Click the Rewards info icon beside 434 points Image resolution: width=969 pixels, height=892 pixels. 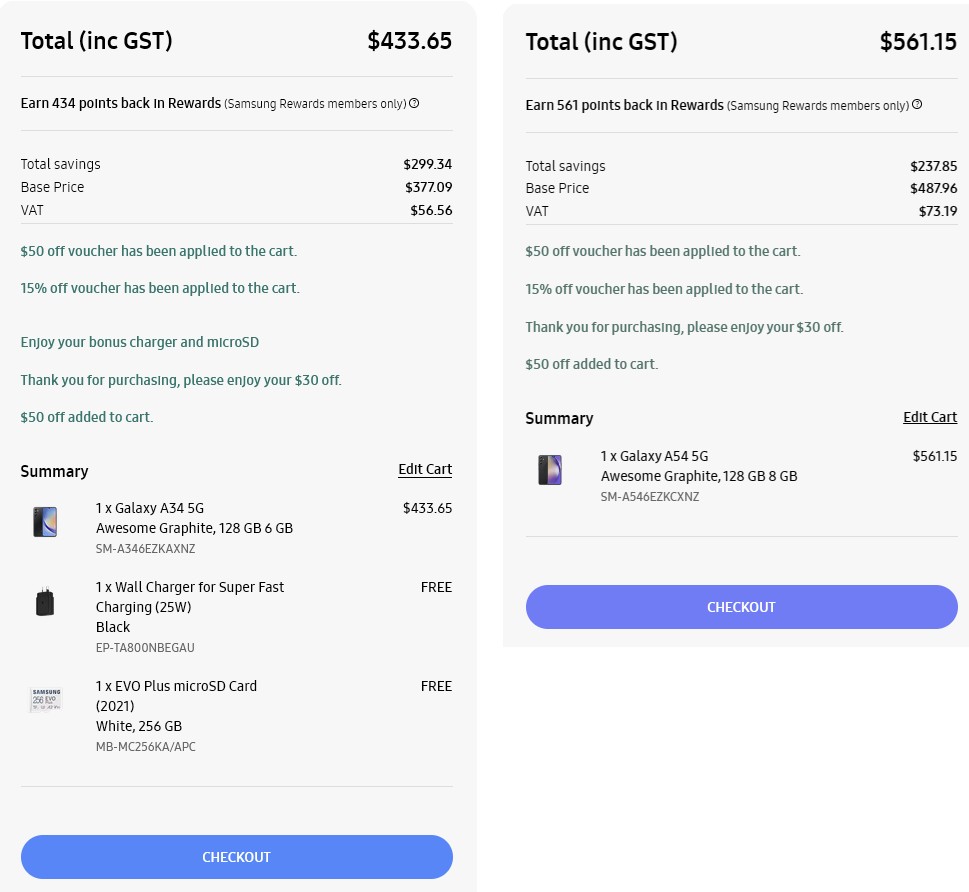point(414,103)
